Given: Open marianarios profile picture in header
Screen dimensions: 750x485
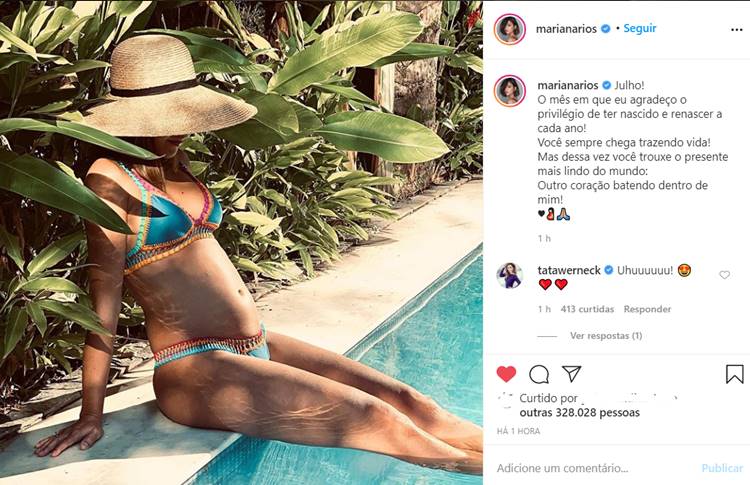Looking at the screenshot, I should click(x=509, y=29).
